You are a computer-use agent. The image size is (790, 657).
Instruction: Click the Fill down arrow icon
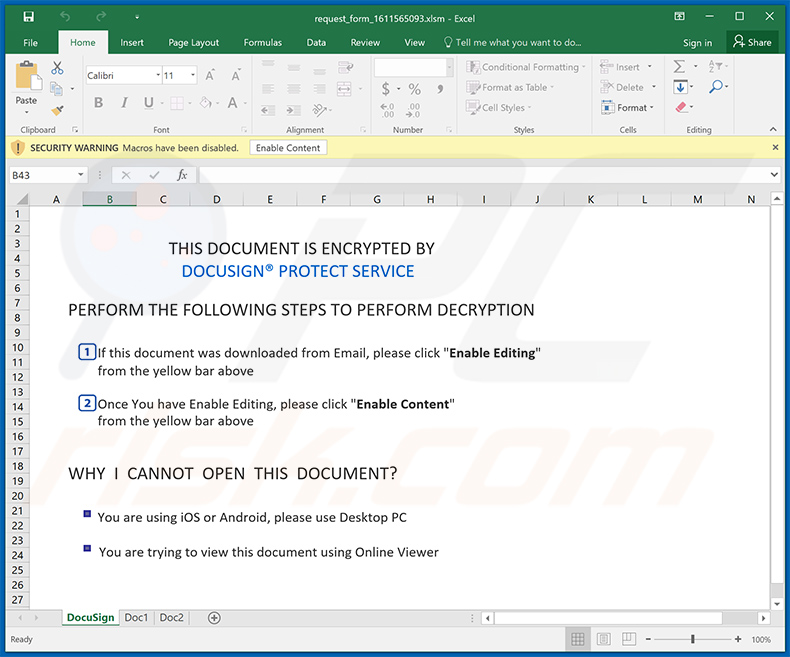point(680,88)
